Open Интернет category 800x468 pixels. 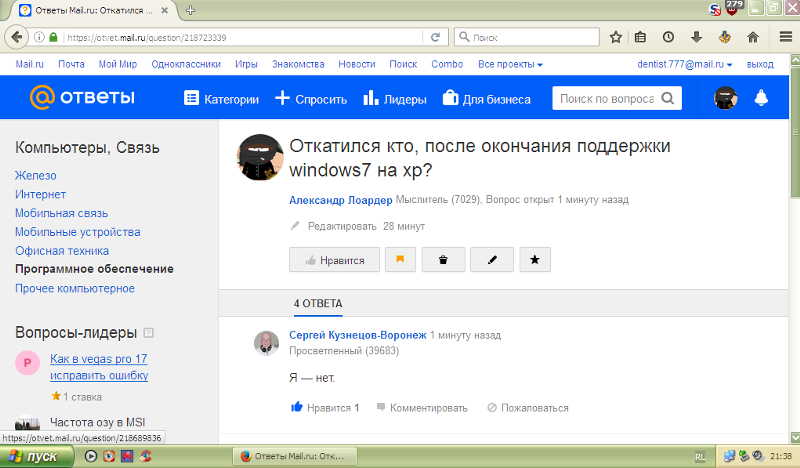[x=40, y=194]
